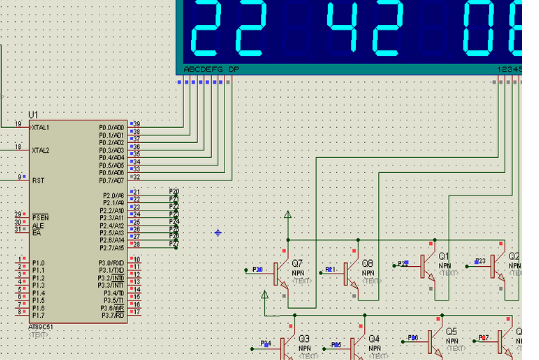Screen dimensions: 539x360
Task: Select the Q7 NPN transistor symbol
Action: pos(281,274)
